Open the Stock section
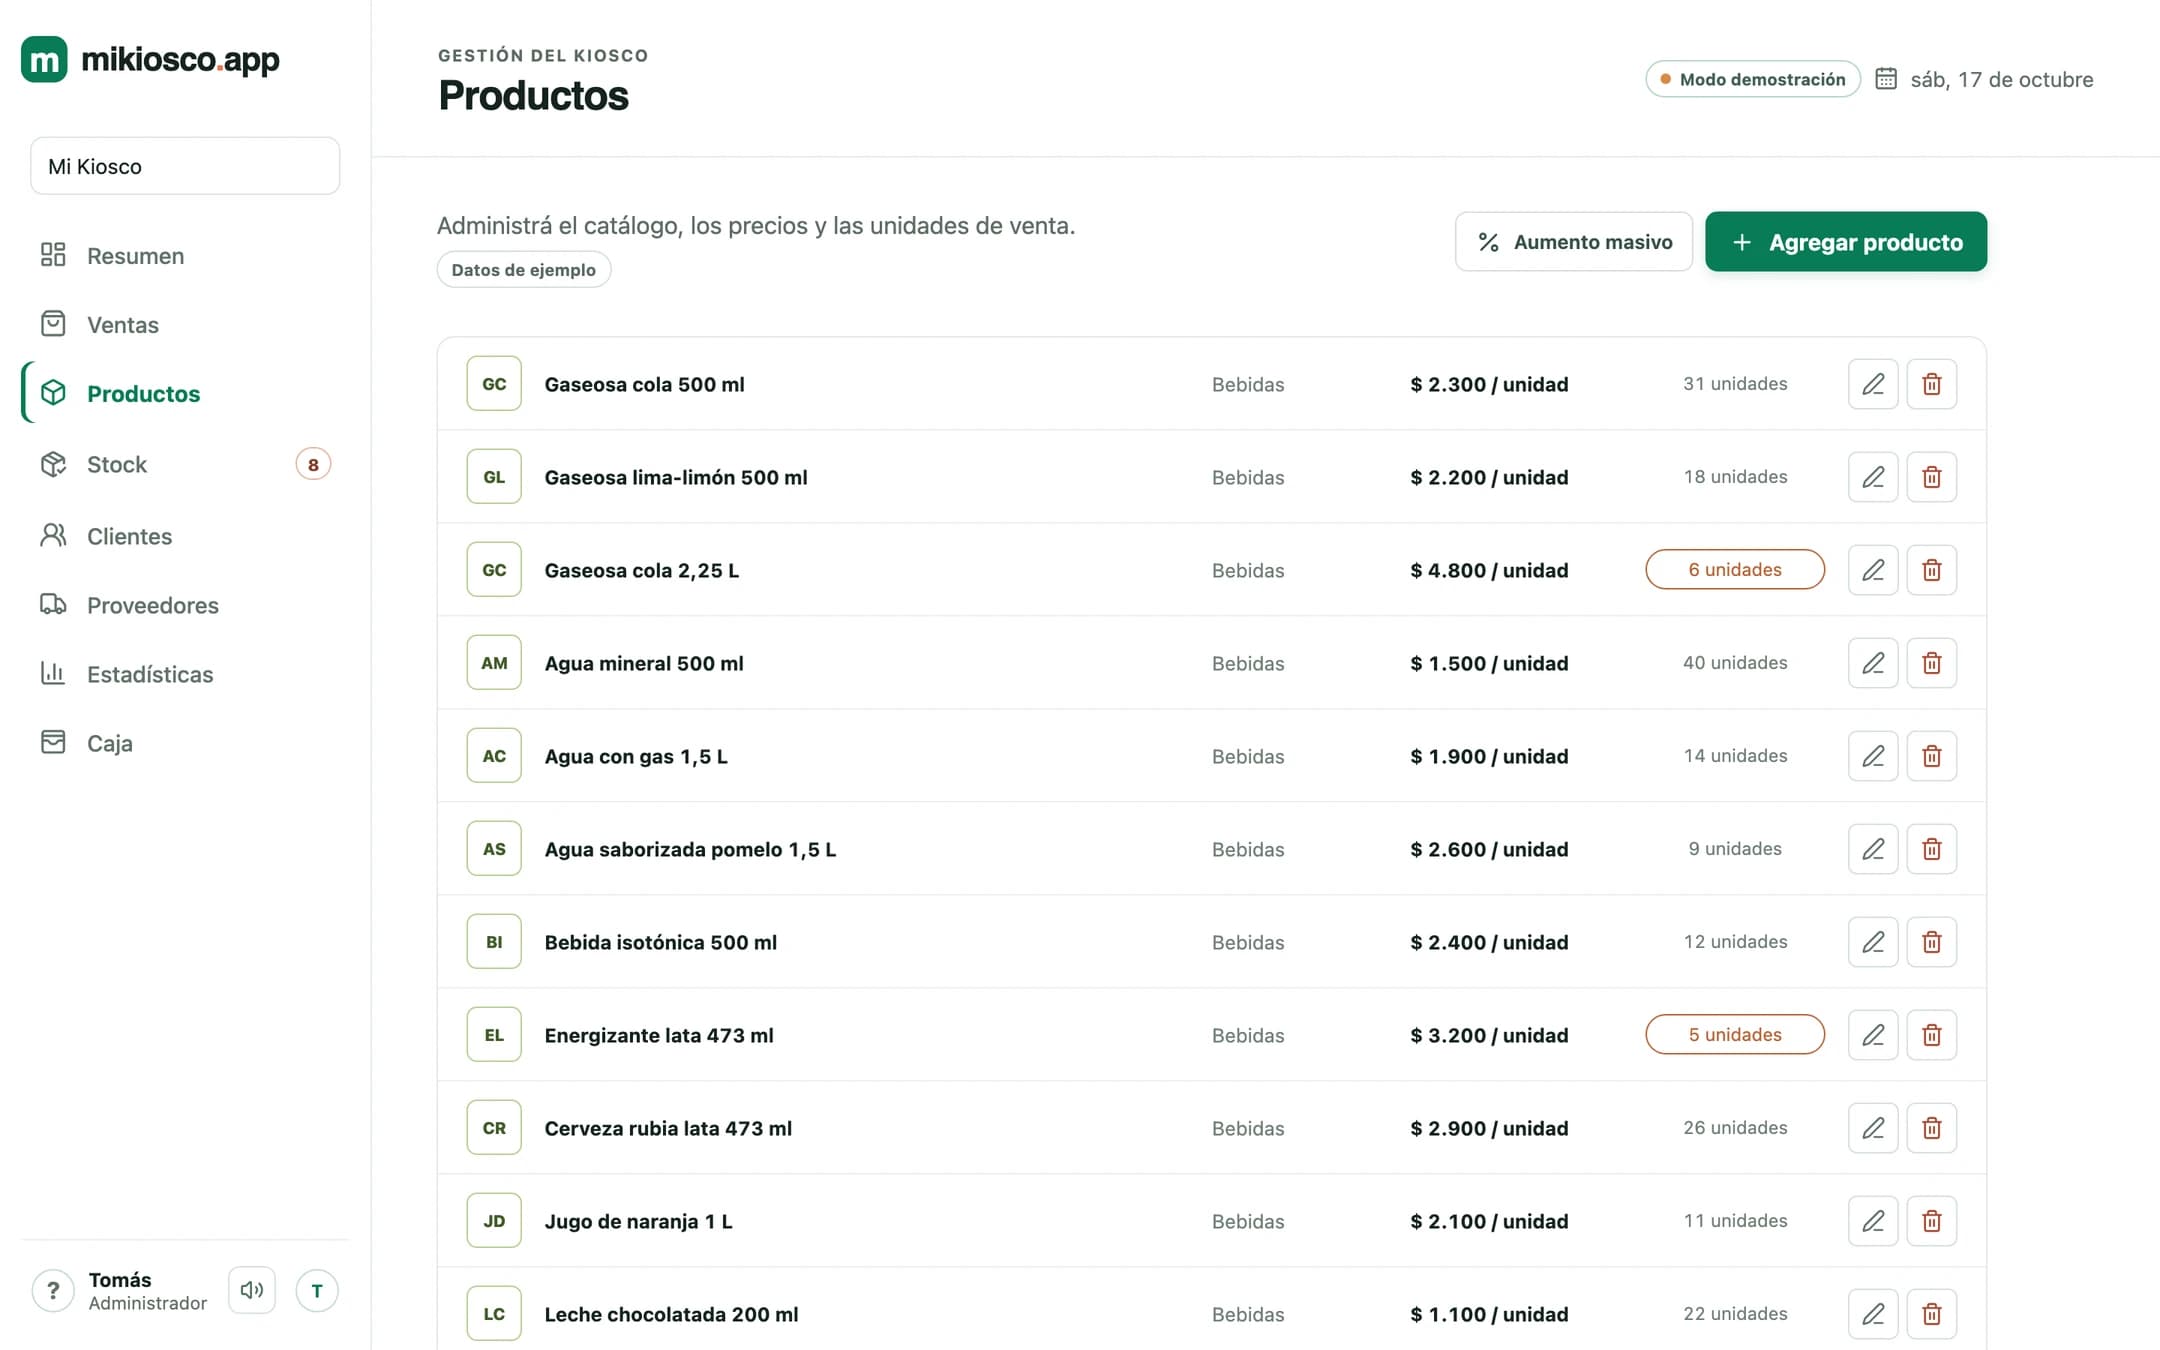The image size is (2160, 1350). [186, 464]
